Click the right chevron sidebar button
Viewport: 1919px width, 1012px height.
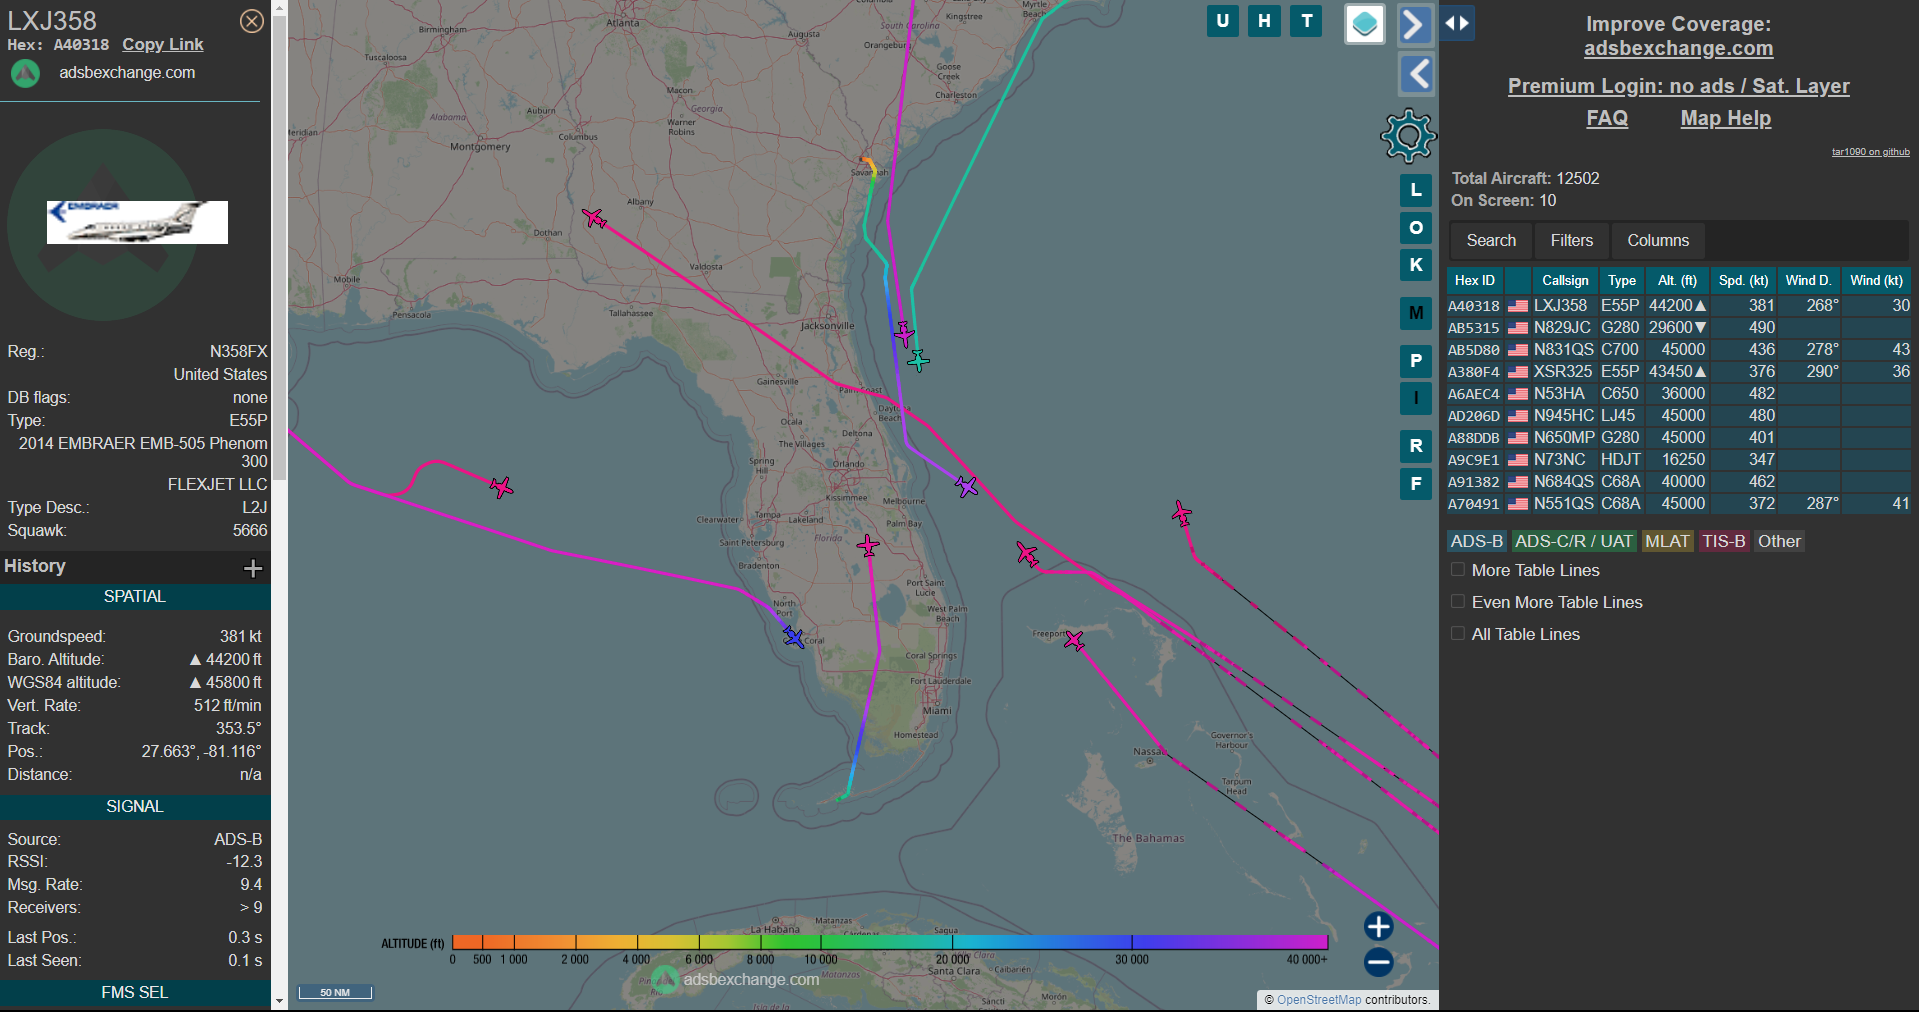click(1415, 24)
